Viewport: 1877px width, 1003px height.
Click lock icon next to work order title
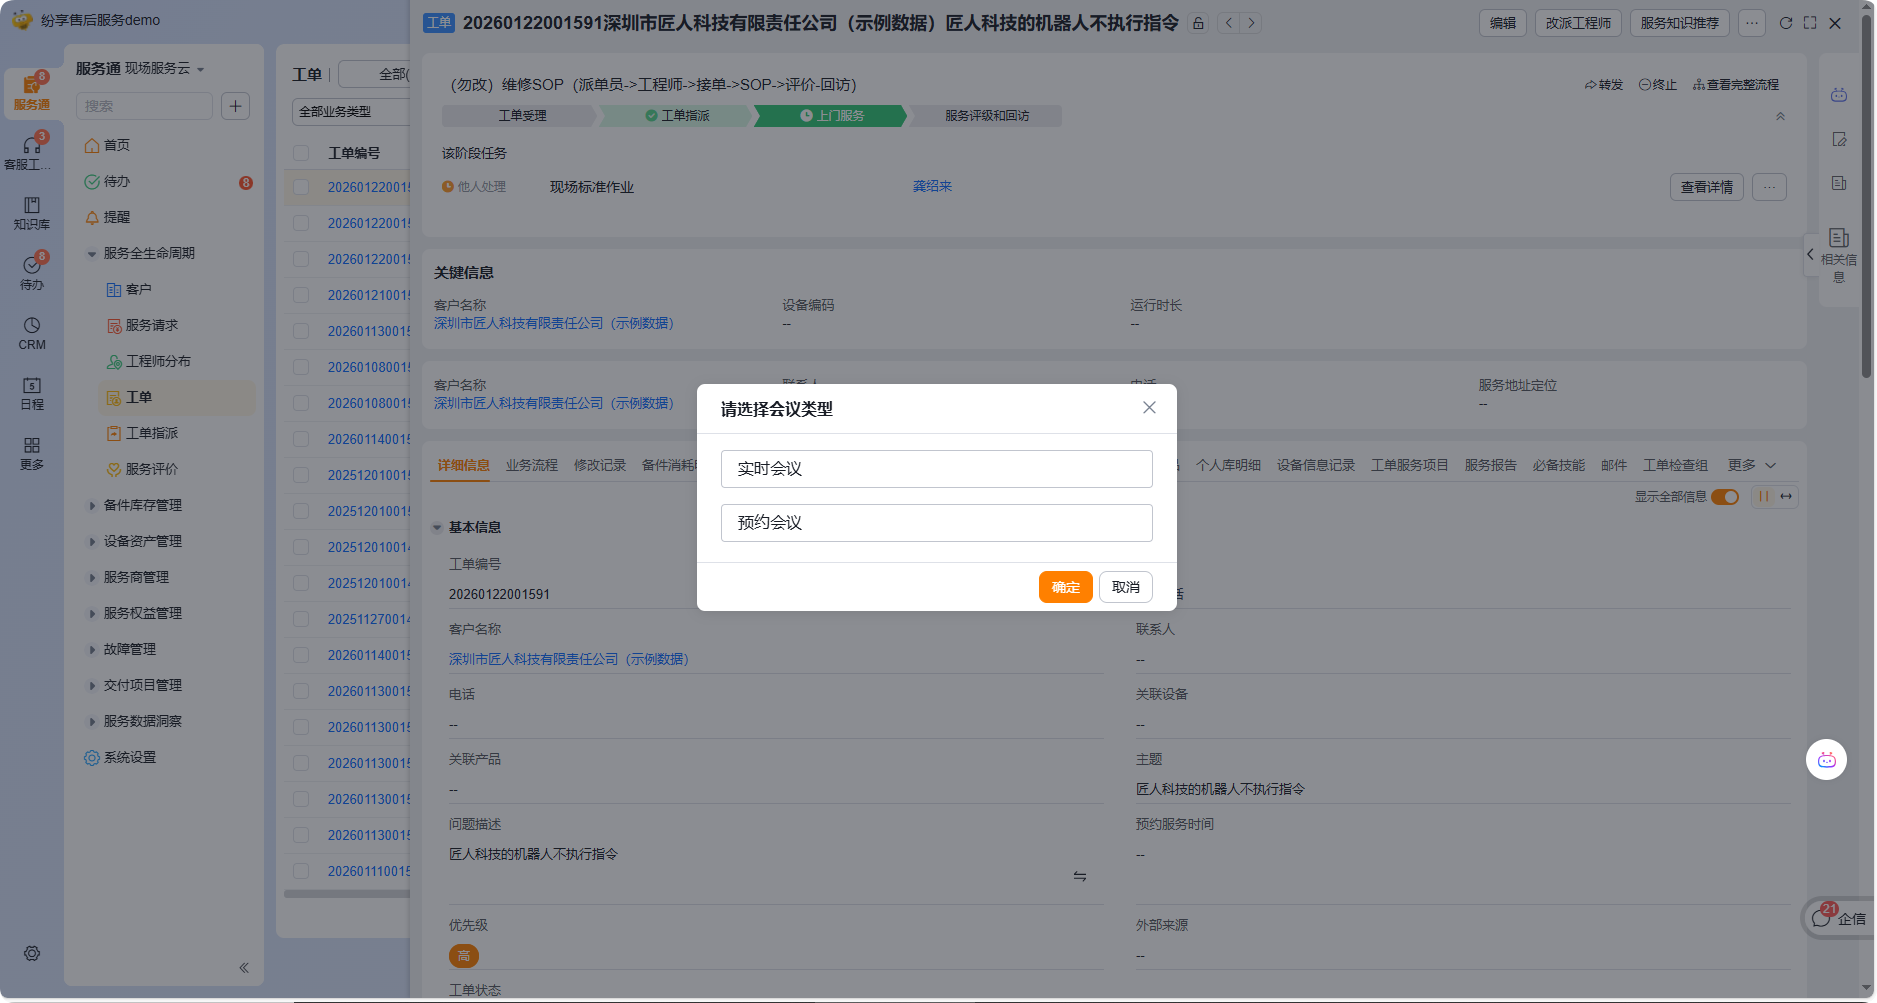point(1198,23)
